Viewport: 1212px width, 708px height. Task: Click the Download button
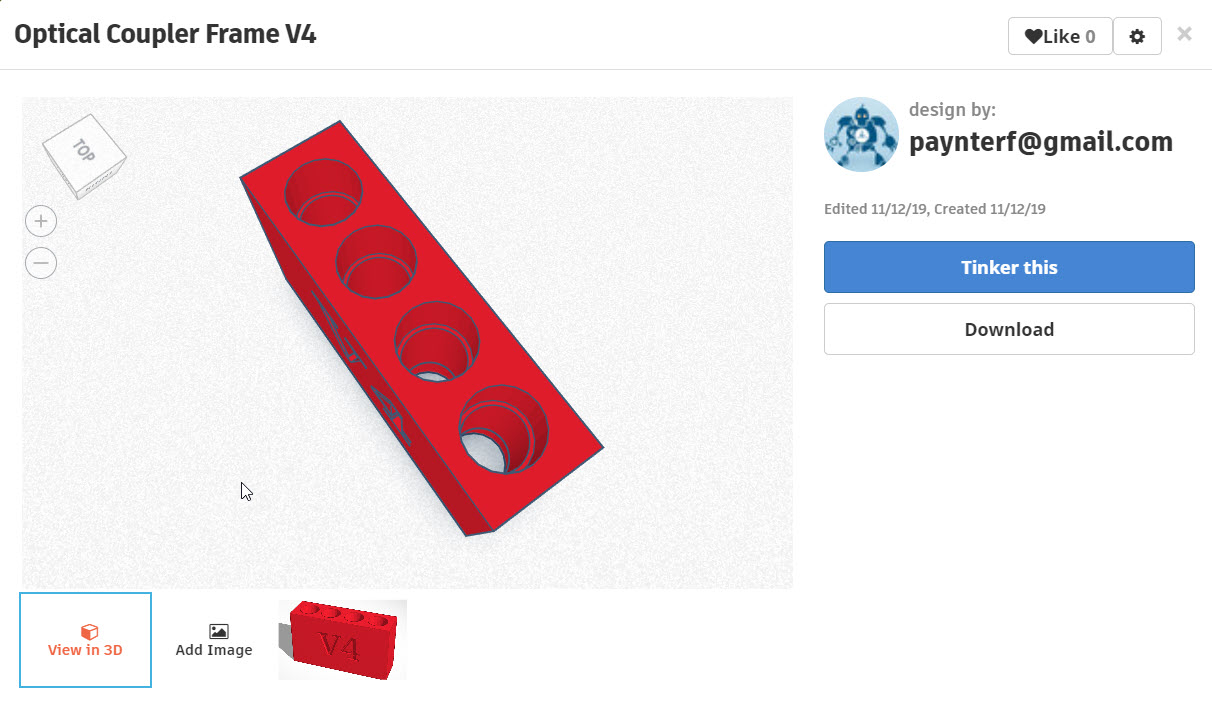tap(1009, 329)
